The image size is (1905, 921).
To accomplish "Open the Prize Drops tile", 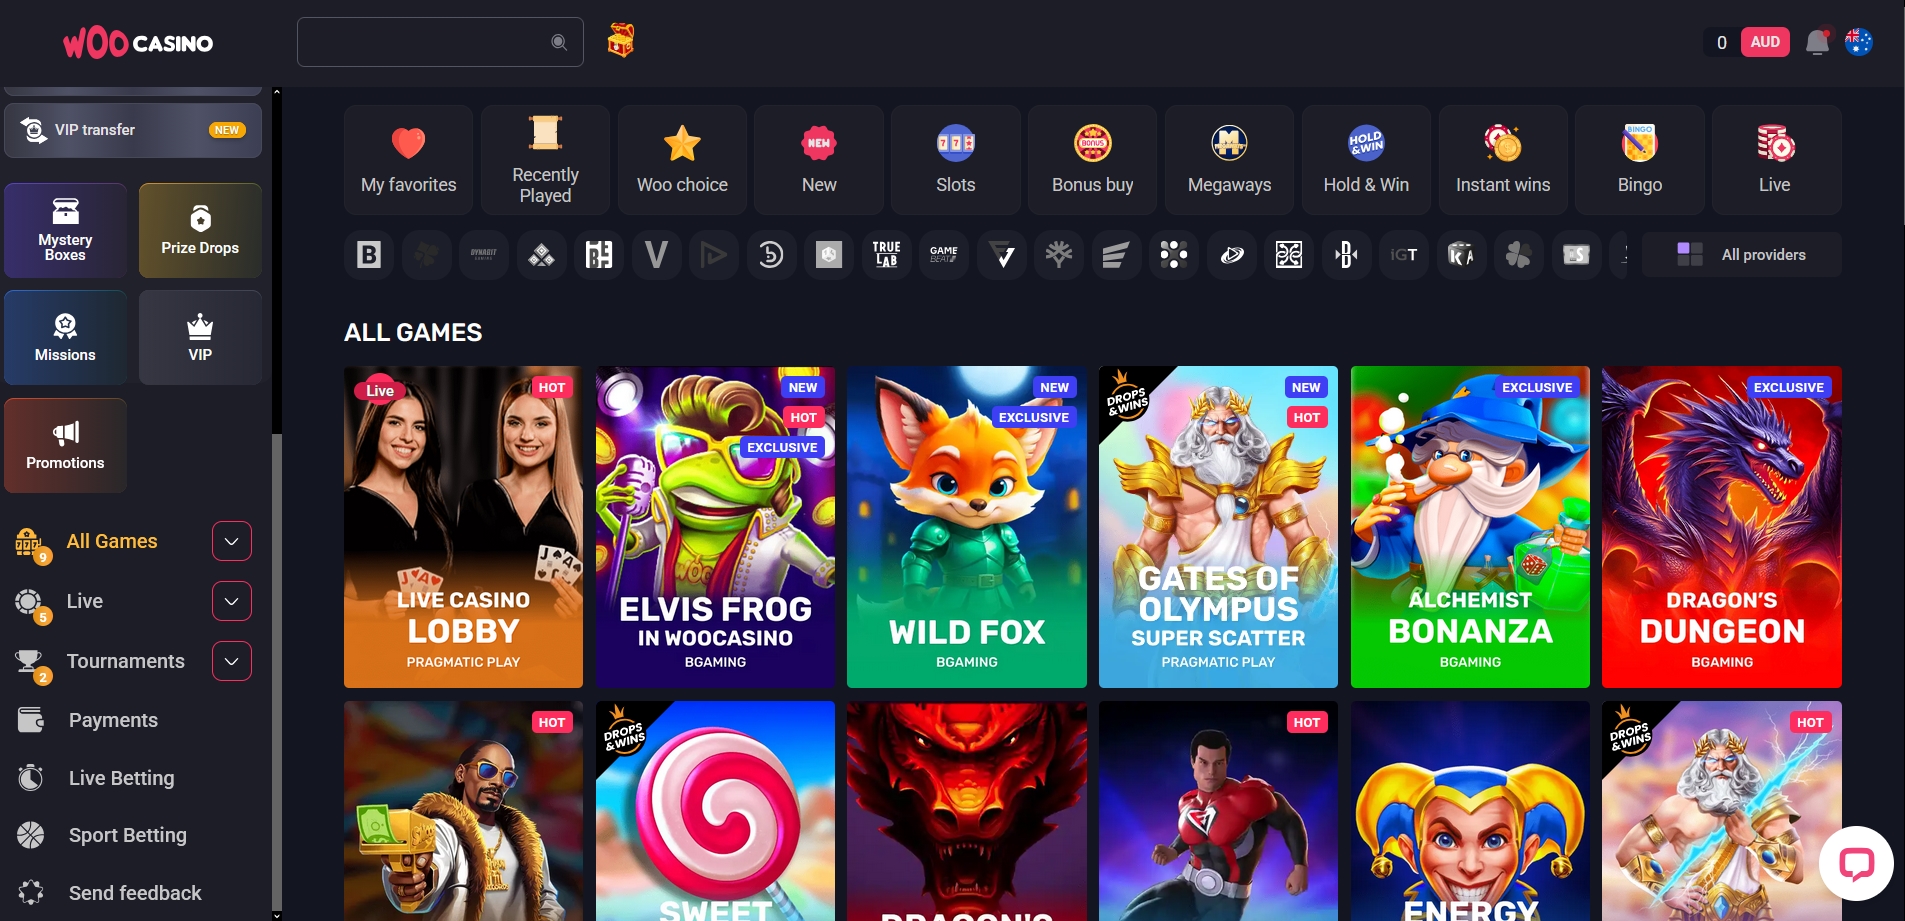I will [200, 231].
